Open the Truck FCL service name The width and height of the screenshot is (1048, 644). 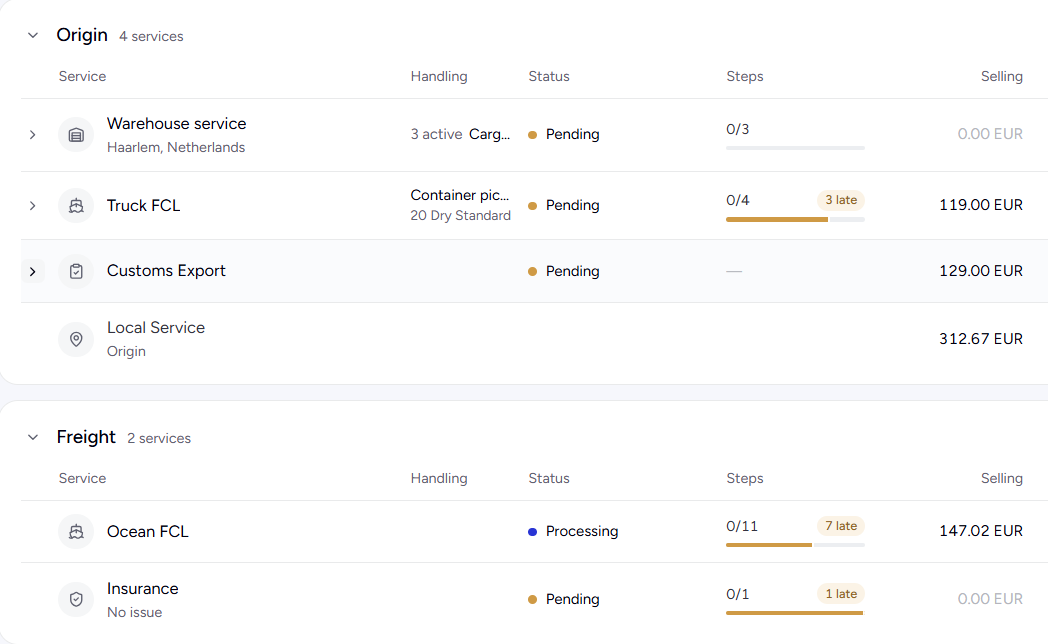144,206
